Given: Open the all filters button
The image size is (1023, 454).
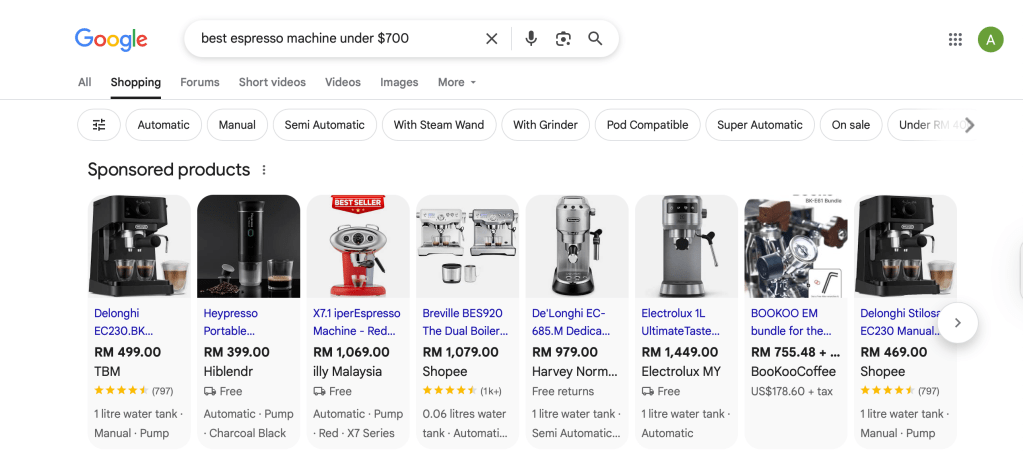Looking at the screenshot, I should point(99,125).
